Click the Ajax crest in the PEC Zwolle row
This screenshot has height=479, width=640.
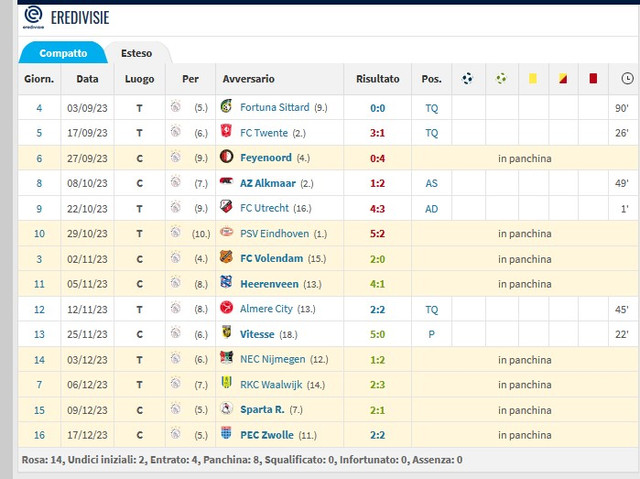[176, 433]
